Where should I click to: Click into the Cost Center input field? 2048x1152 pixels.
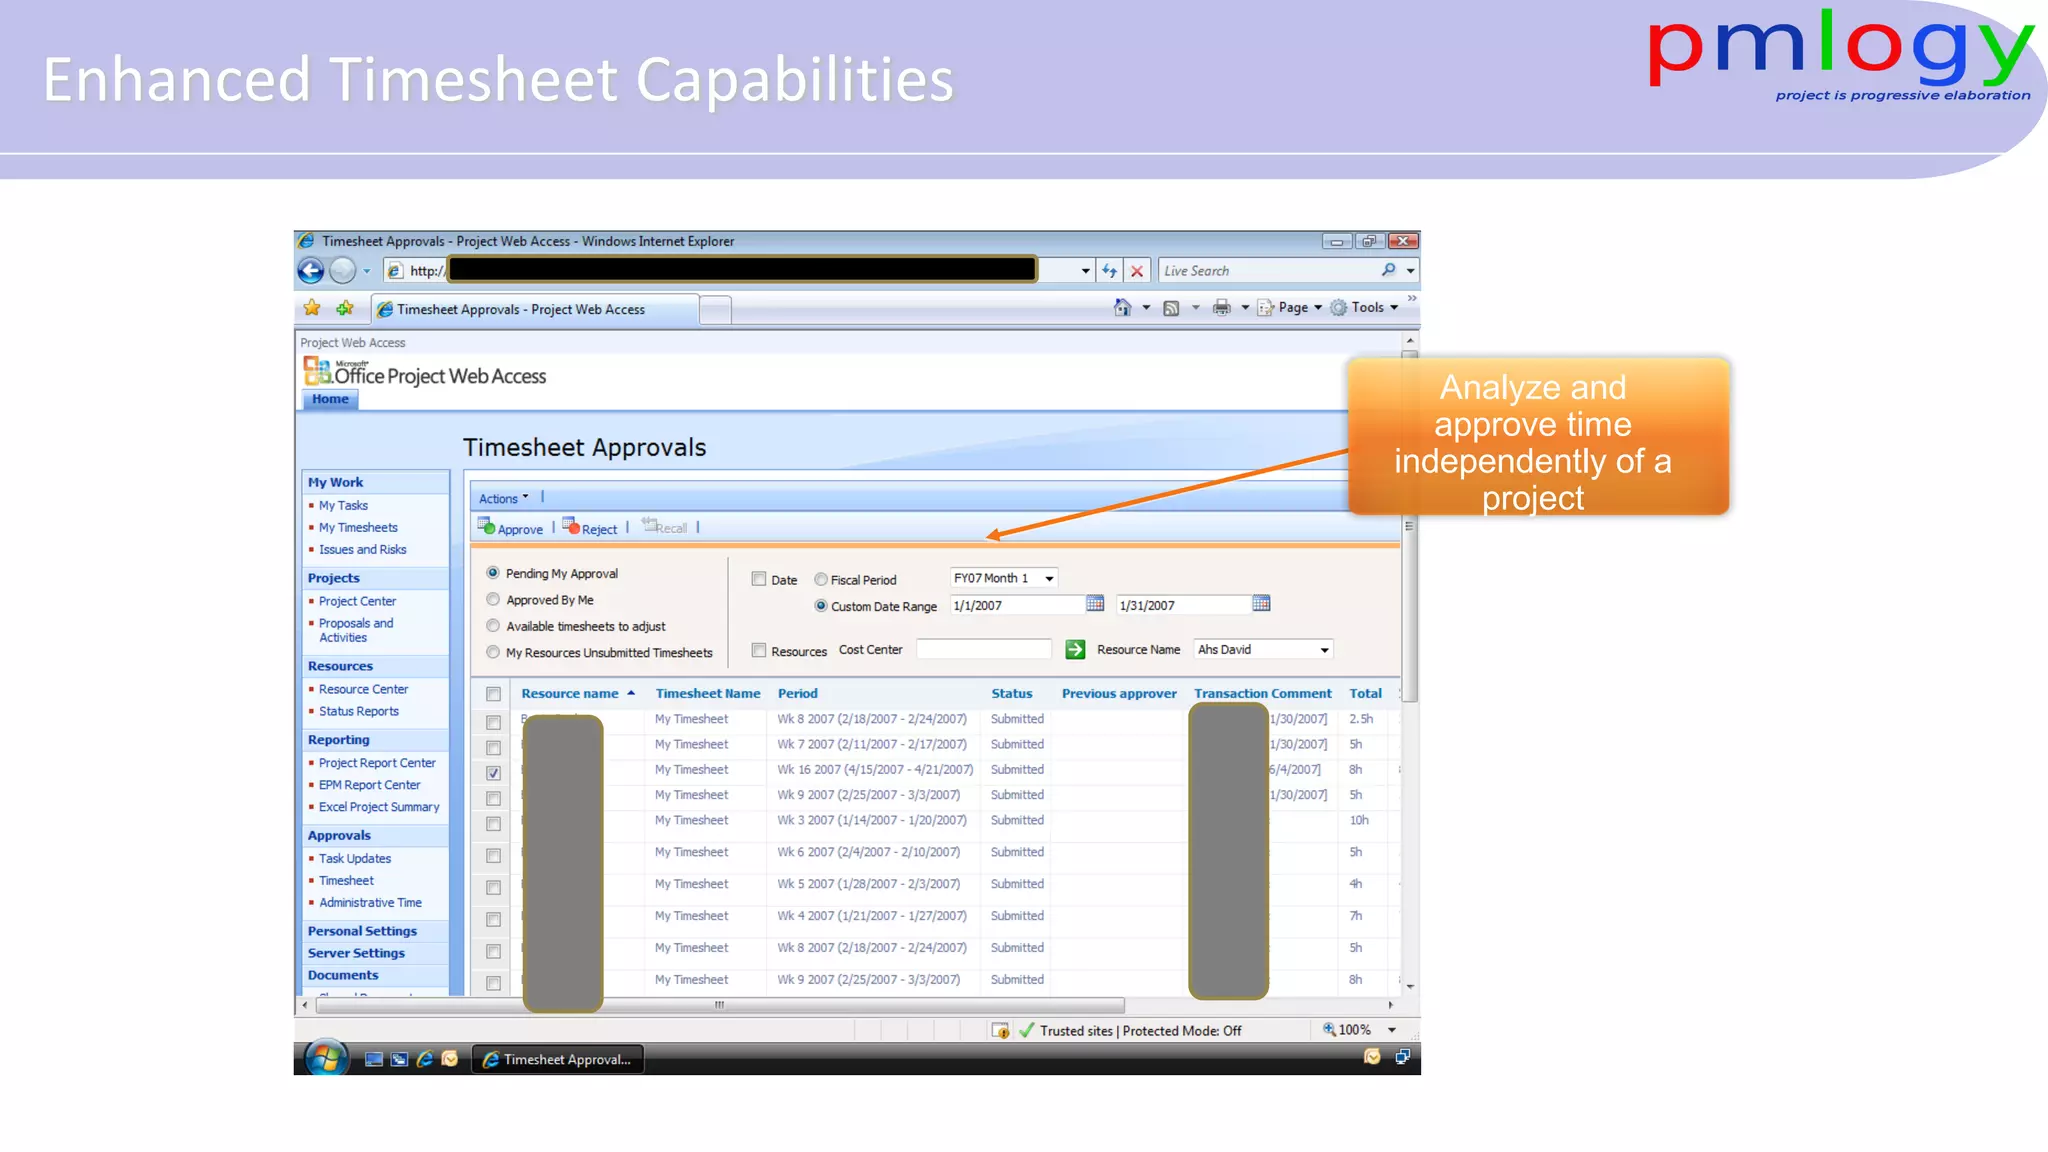tap(984, 650)
